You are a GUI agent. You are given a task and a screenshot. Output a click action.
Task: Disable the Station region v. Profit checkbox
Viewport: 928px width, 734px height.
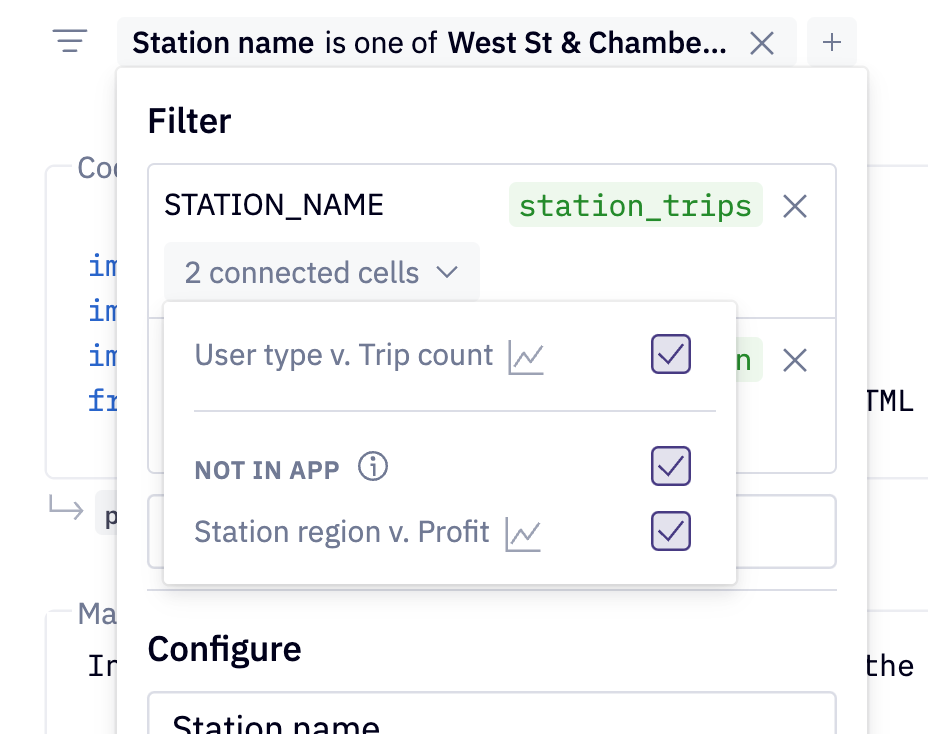670,531
